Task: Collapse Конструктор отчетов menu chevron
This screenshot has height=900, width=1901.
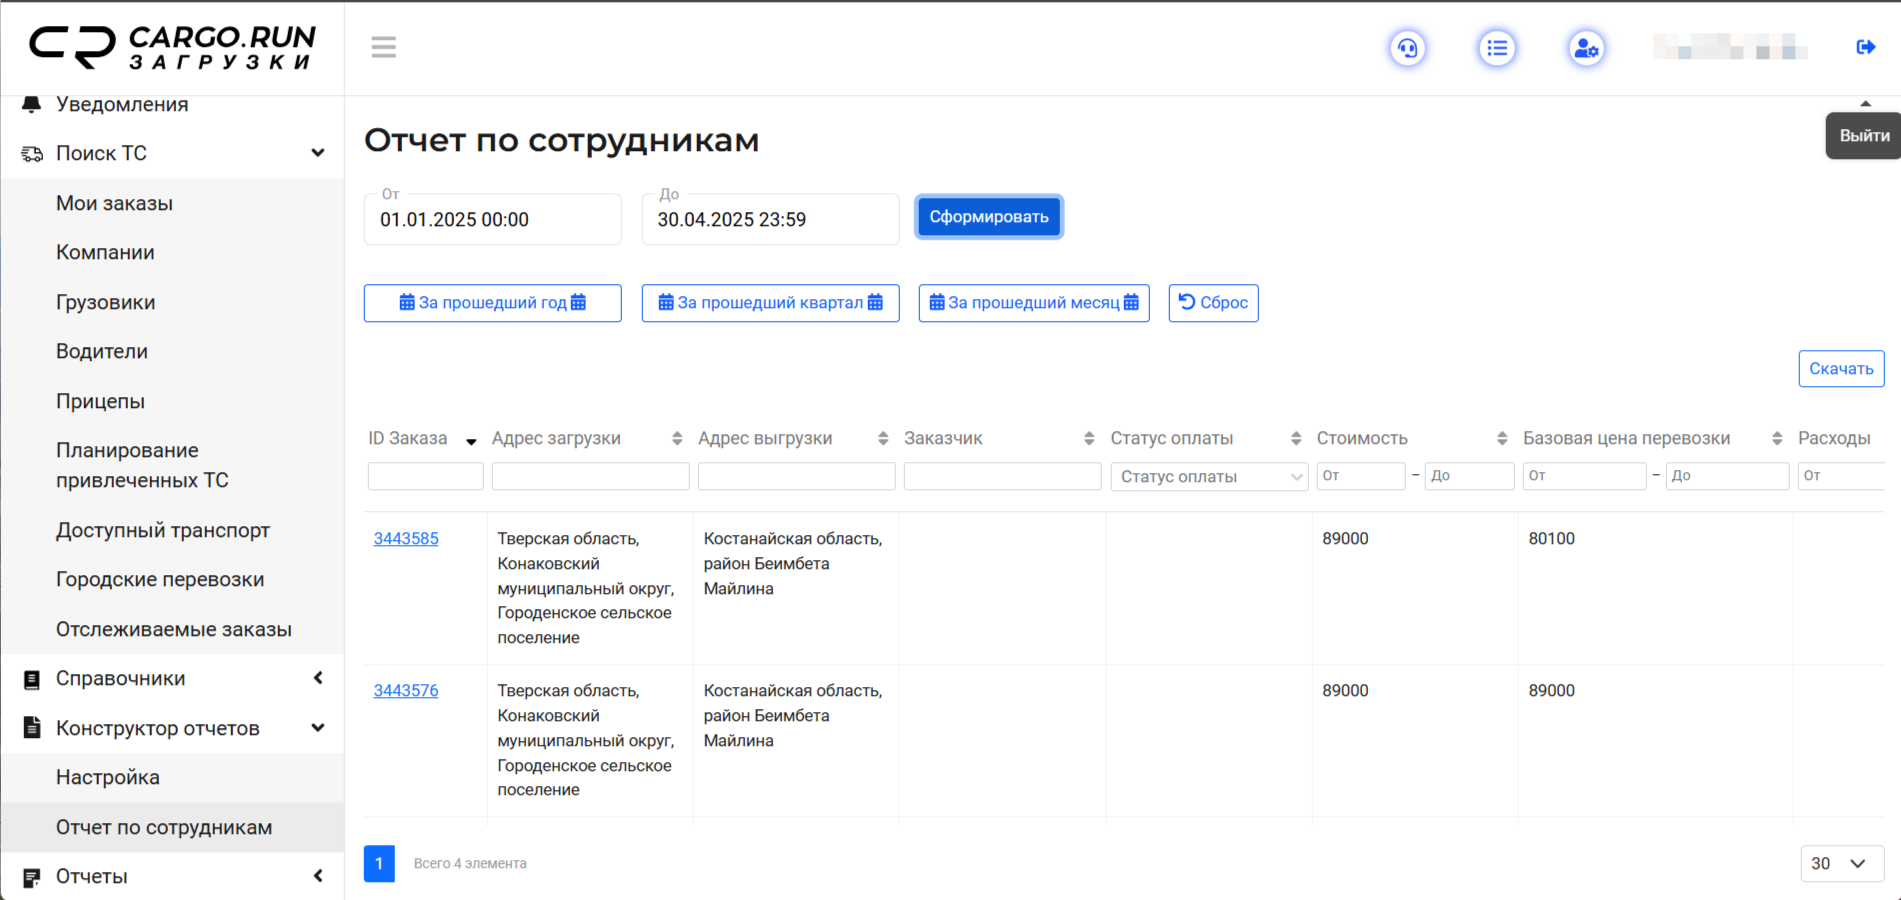Action: pos(318,727)
